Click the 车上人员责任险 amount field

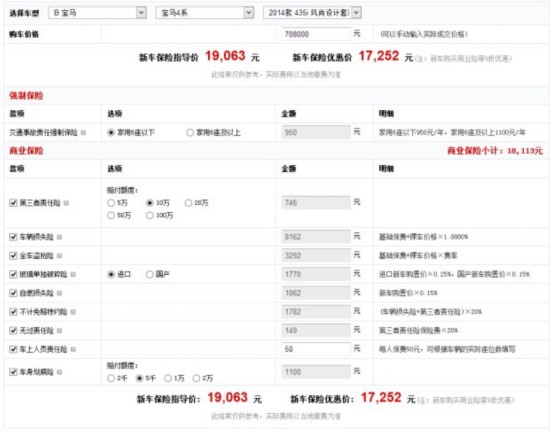(316, 349)
